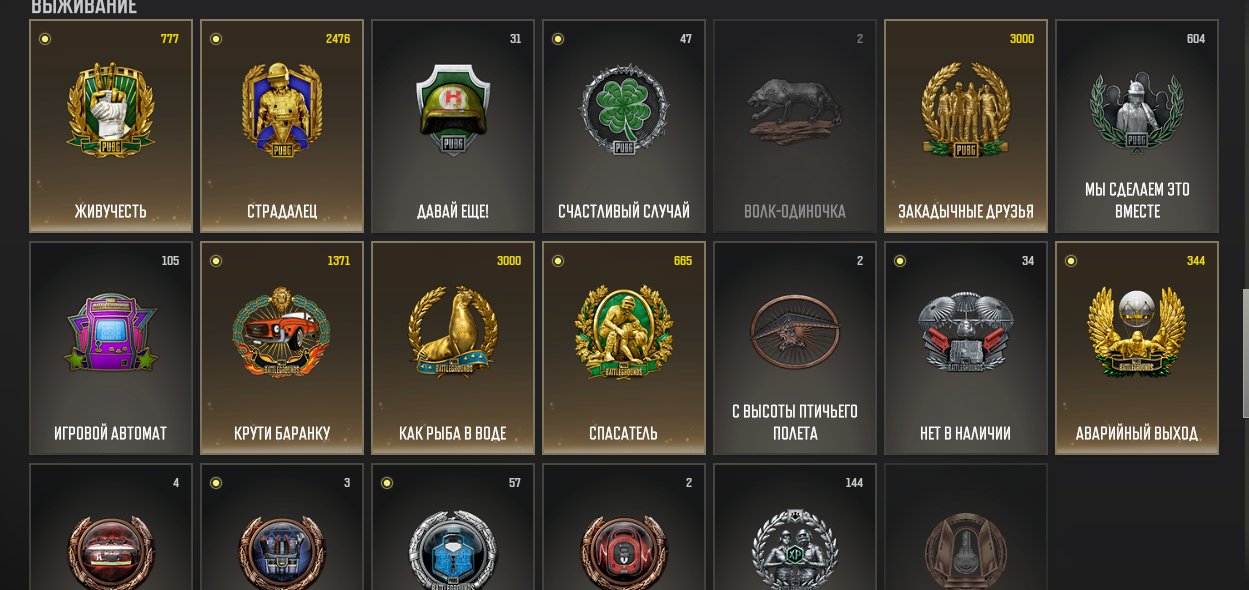This screenshot has height=590, width=1249.
Task: Select the Счастливый случай clover medal
Action: click(624, 126)
